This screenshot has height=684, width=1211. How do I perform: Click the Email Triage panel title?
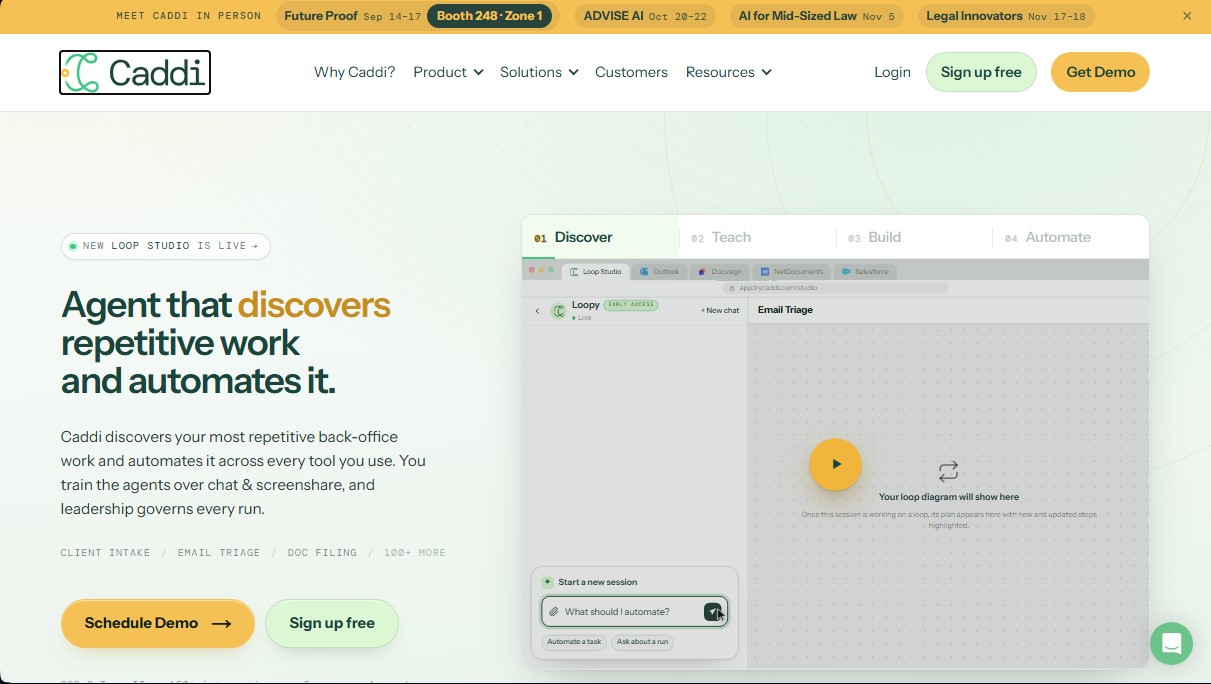pyautogui.click(x=785, y=310)
